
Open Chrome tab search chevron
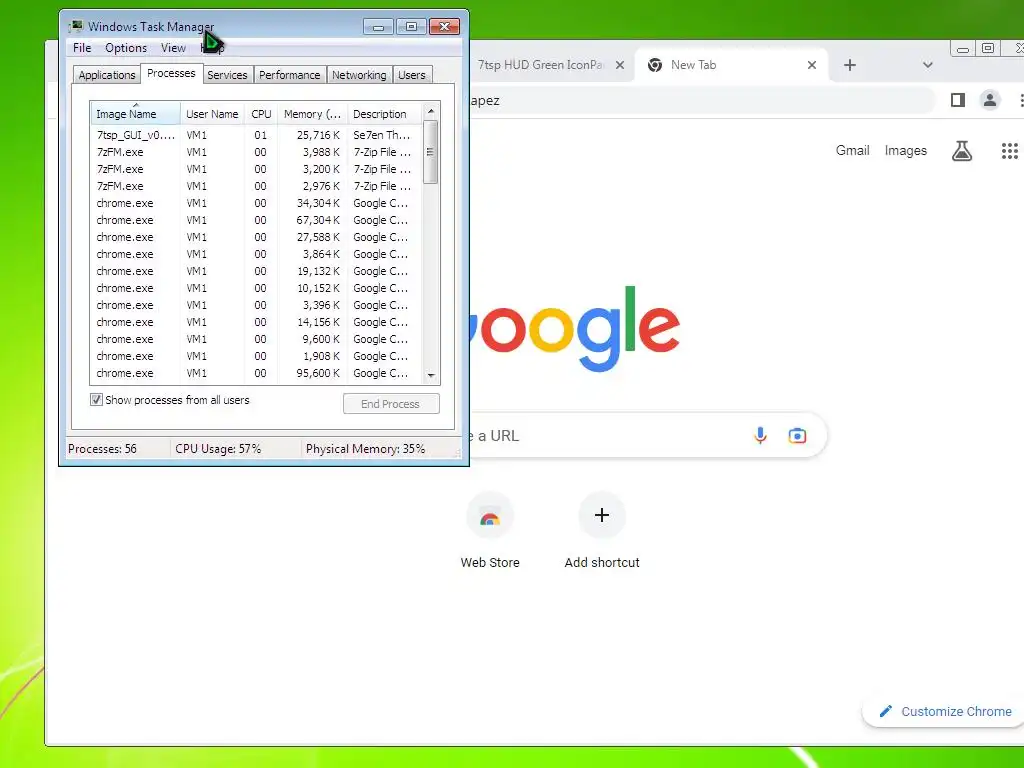[927, 65]
